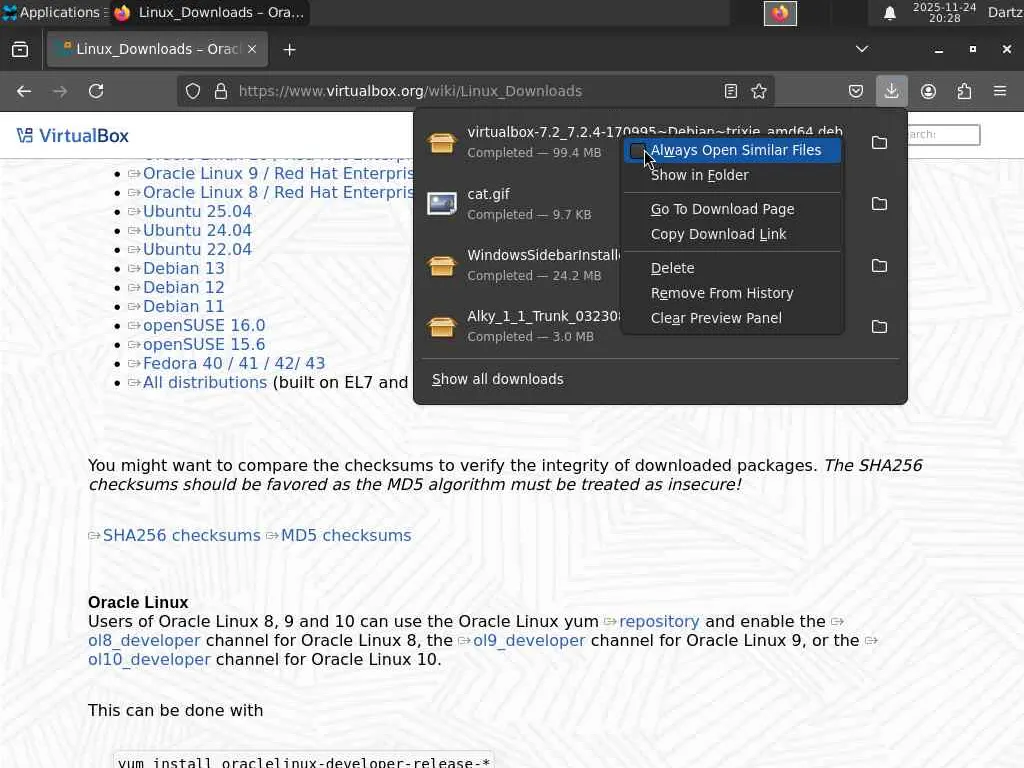Open the Fedora 40 / 41 / 42/ 43 link
The width and height of the screenshot is (1024, 768).
(x=234, y=363)
